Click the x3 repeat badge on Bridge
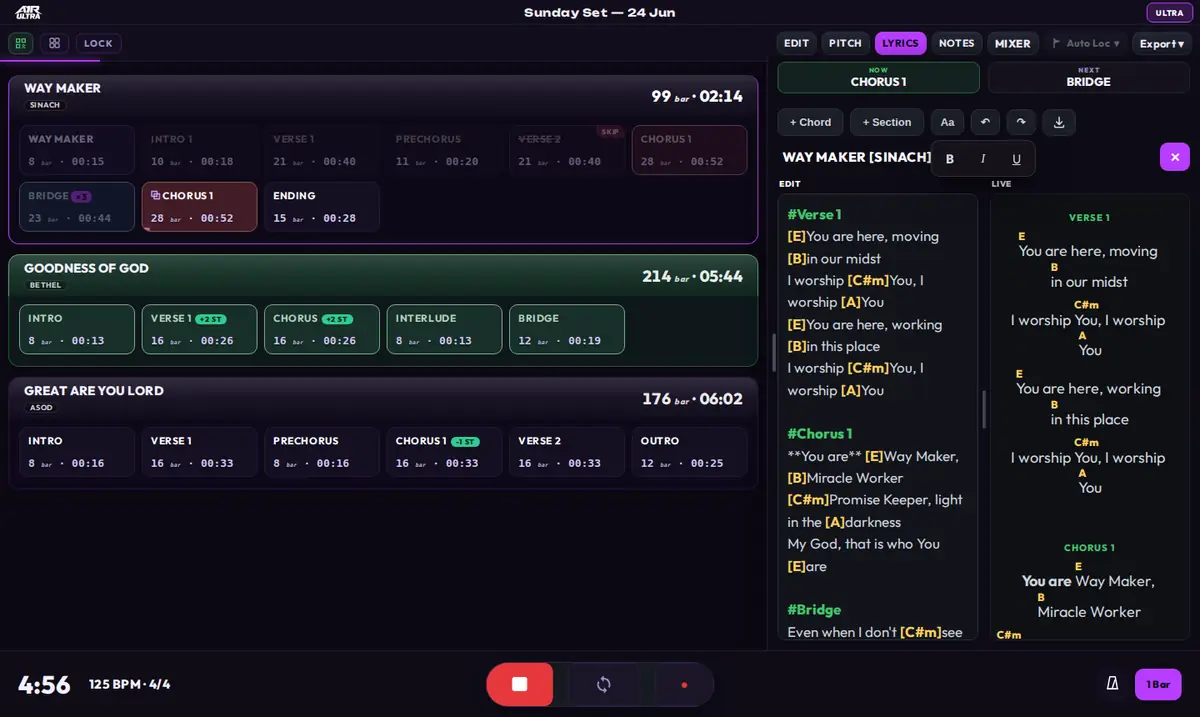 [x=81, y=196]
